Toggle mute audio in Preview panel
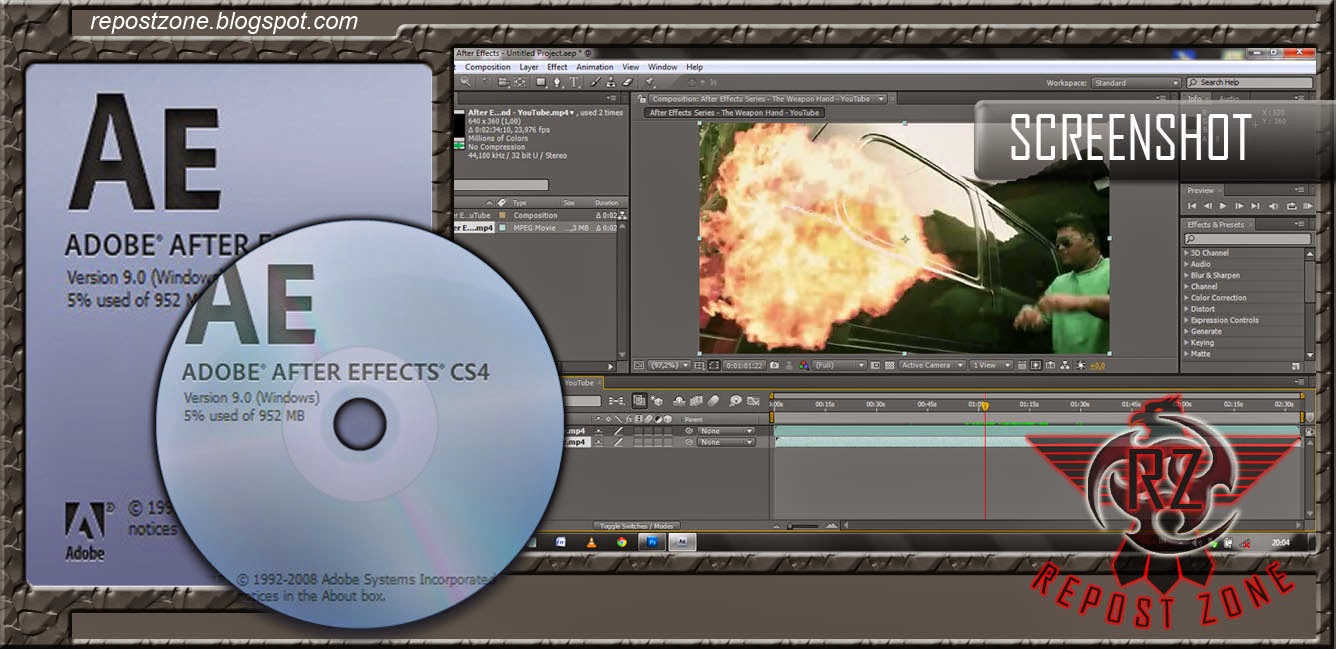This screenshot has height=649, width=1336. tap(1274, 206)
